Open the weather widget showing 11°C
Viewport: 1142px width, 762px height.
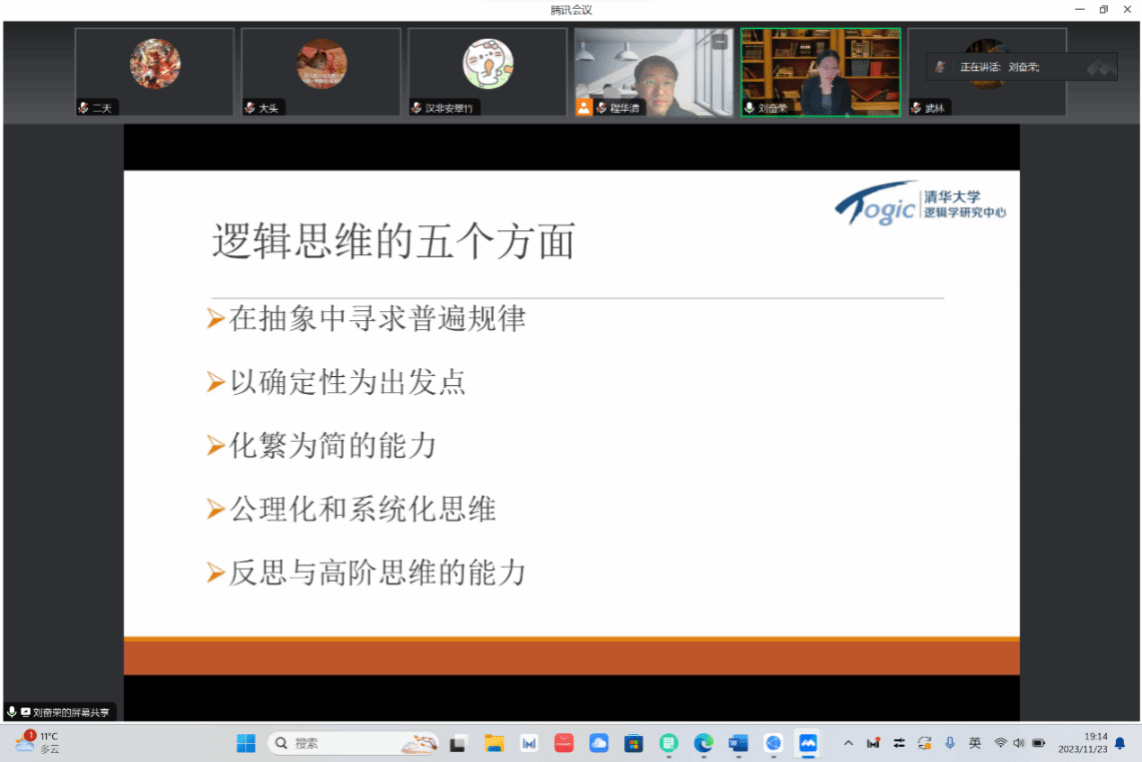click(x=36, y=742)
